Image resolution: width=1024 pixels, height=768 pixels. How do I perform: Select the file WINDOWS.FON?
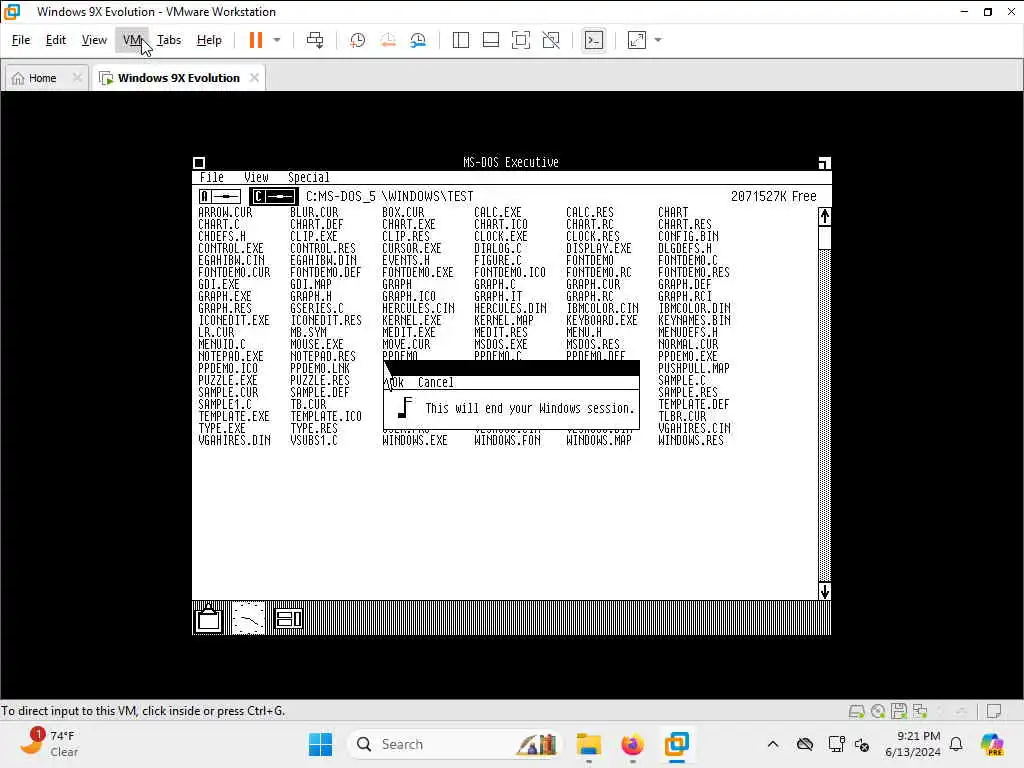tap(507, 440)
